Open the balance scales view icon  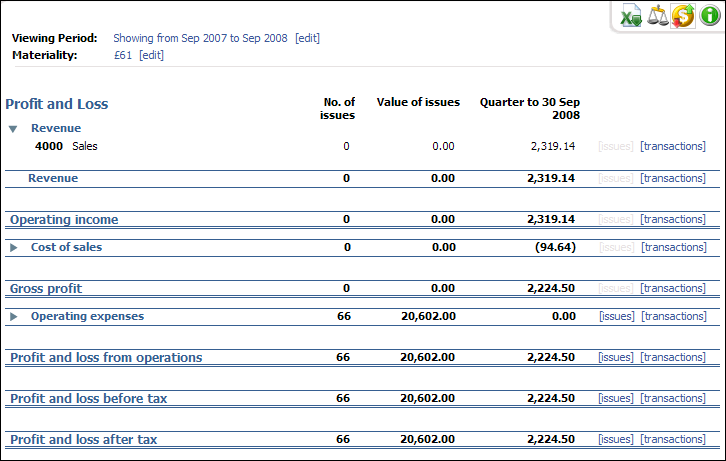658,16
